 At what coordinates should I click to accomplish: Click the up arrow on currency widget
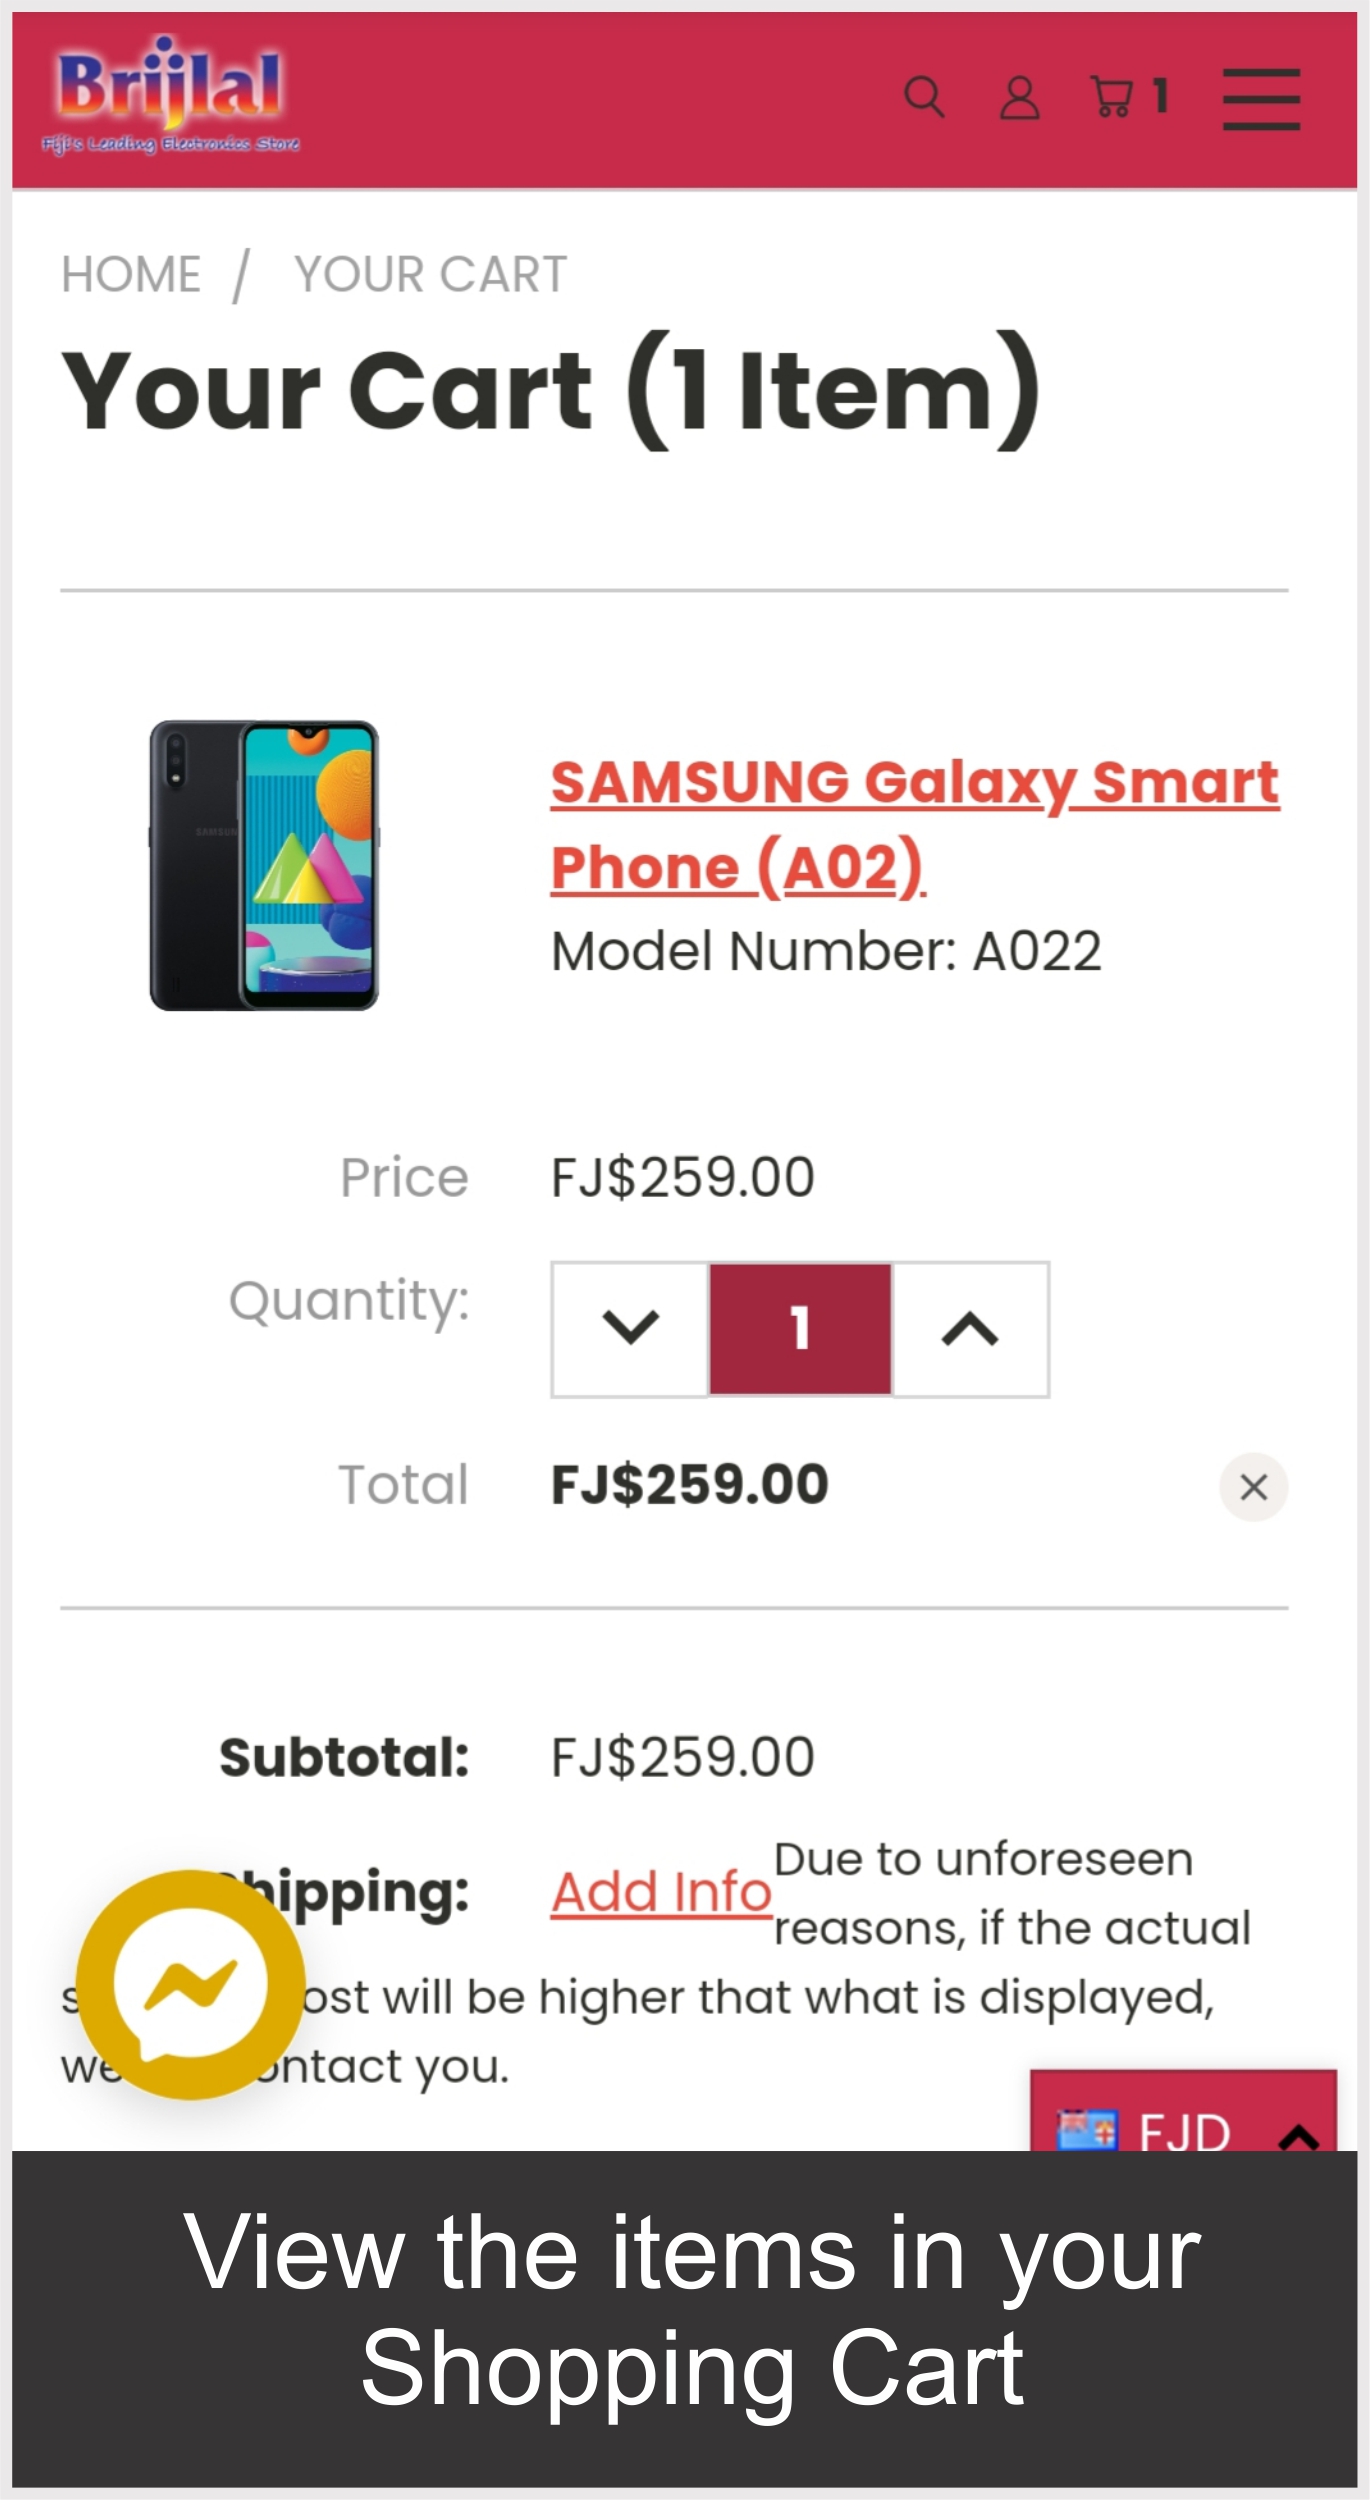1298,2136
